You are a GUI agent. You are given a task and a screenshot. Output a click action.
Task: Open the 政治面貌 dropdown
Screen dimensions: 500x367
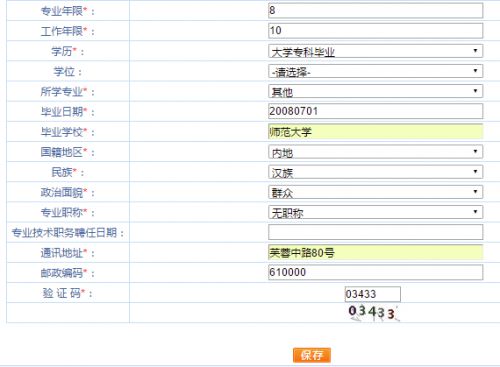click(x=375, y=192)
